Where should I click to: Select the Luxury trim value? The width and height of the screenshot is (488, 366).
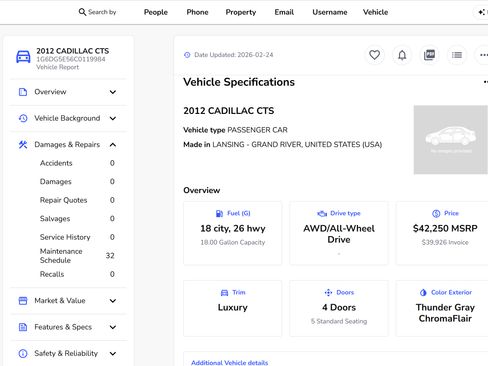(233, 307)
